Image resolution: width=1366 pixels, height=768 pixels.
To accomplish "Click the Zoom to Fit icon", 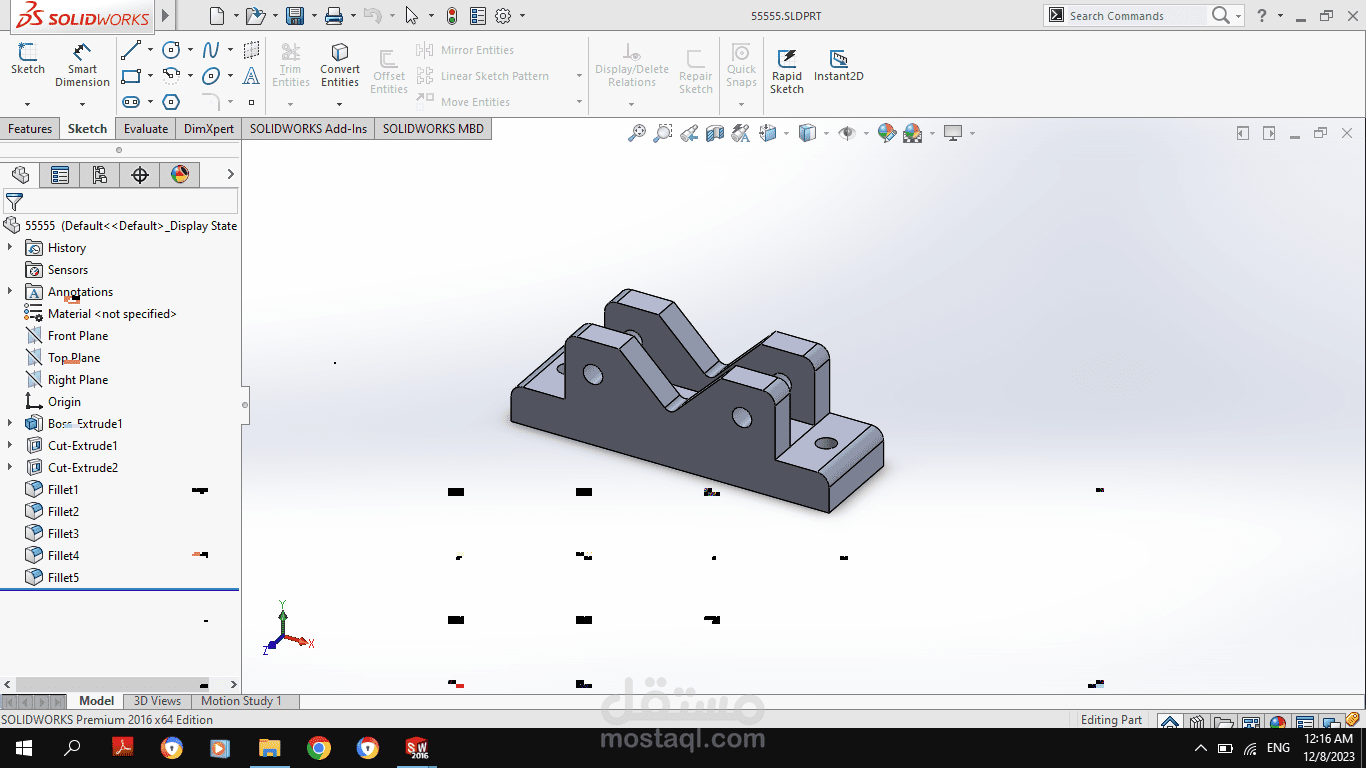I will click(x=636, y=133).
